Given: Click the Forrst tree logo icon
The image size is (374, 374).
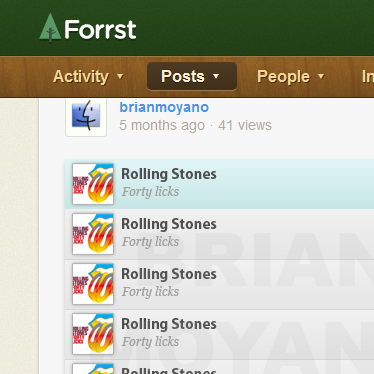Looking at the screenshot, I should click(50, 28).
